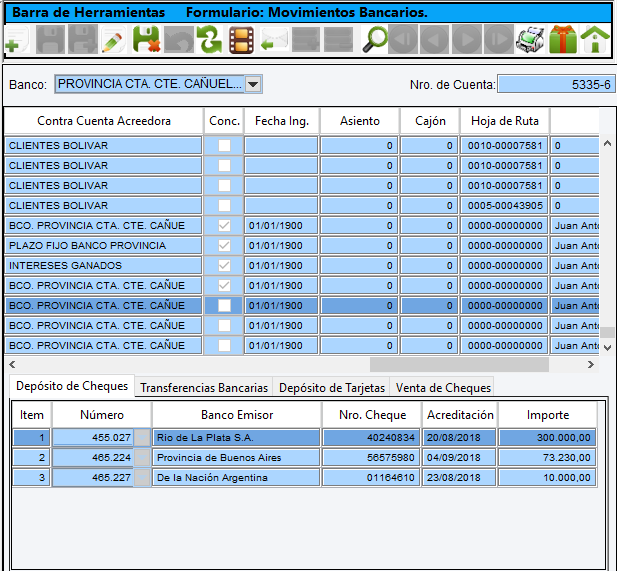Click the Asiento column header
This screenshot has height=571, width=617.
pyautogui.click(x=360, y=121)
